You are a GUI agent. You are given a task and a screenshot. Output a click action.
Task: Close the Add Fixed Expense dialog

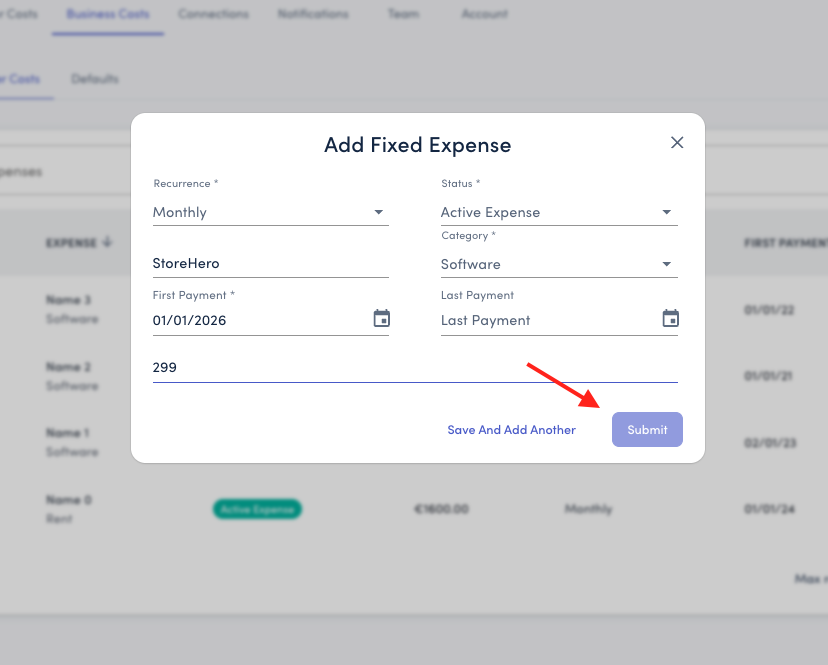click(x=677, y=143)
